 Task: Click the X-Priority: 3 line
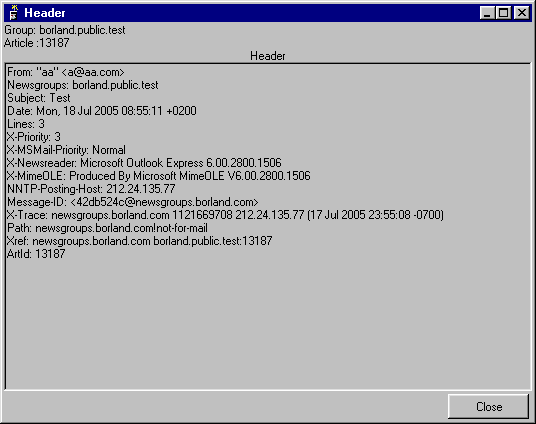[x=34, y=137]
